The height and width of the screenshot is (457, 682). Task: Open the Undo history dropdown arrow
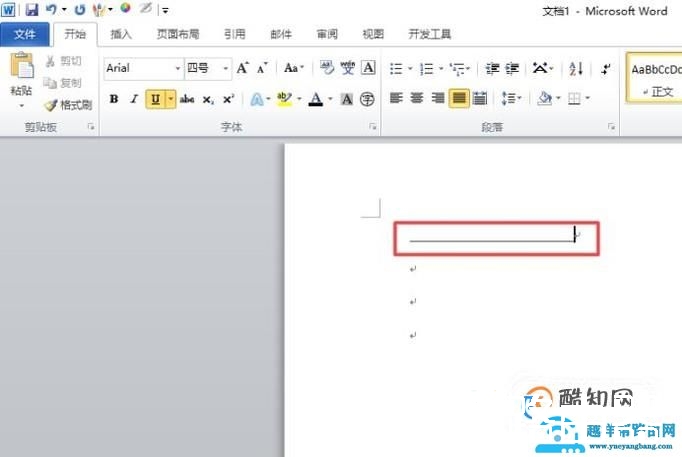(x=64, y=10)
